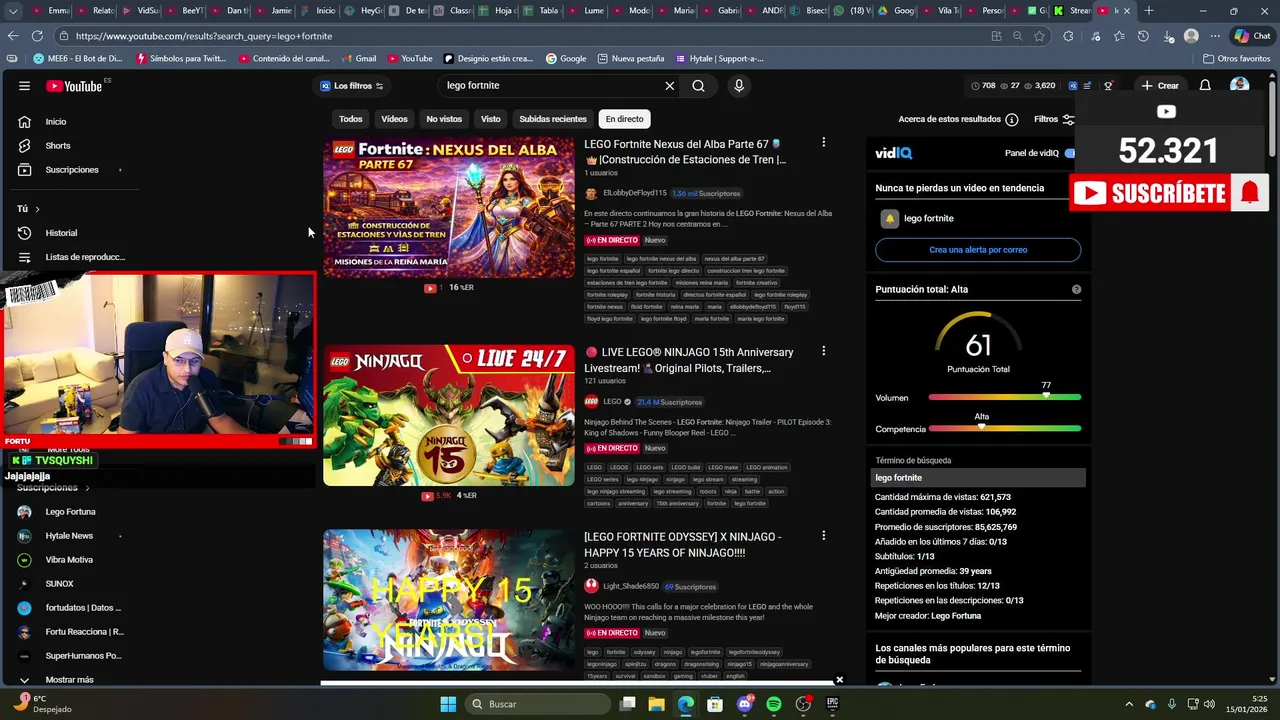Clear the search box with the X
This screenshot has height=720, width=1280.
(670, 86)
